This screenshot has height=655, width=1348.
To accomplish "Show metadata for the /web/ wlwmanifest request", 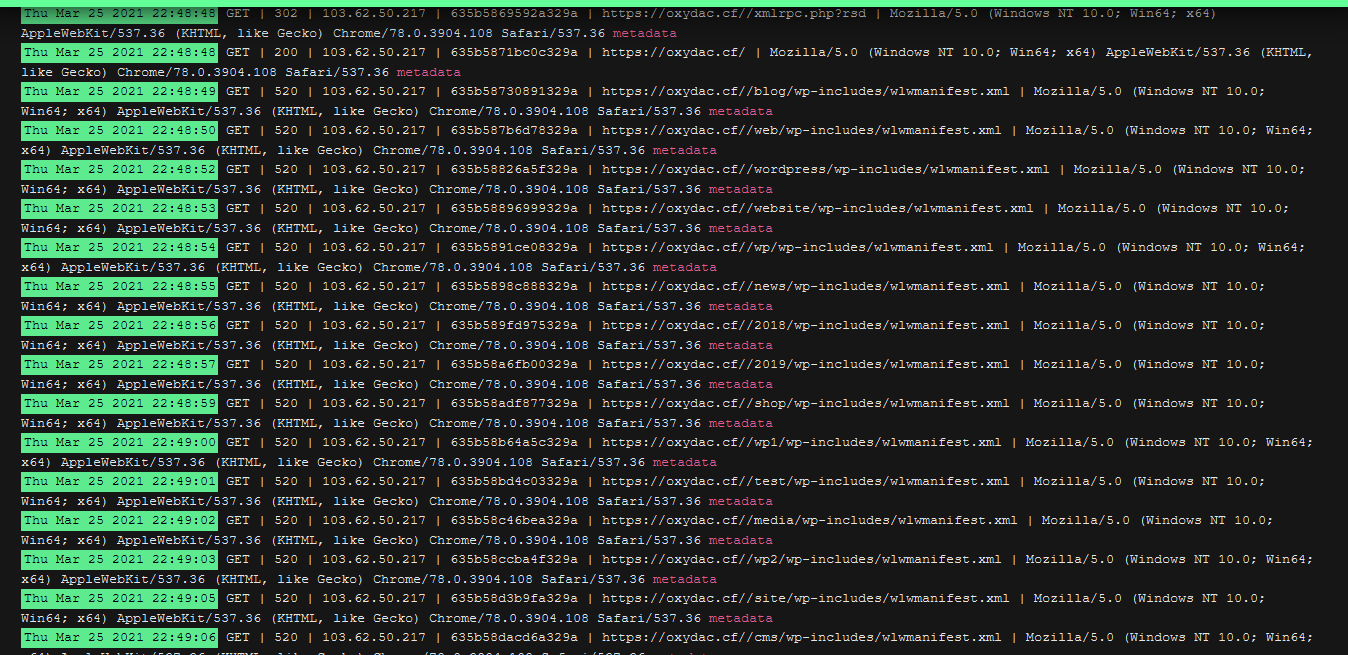I will pos(684,150).
